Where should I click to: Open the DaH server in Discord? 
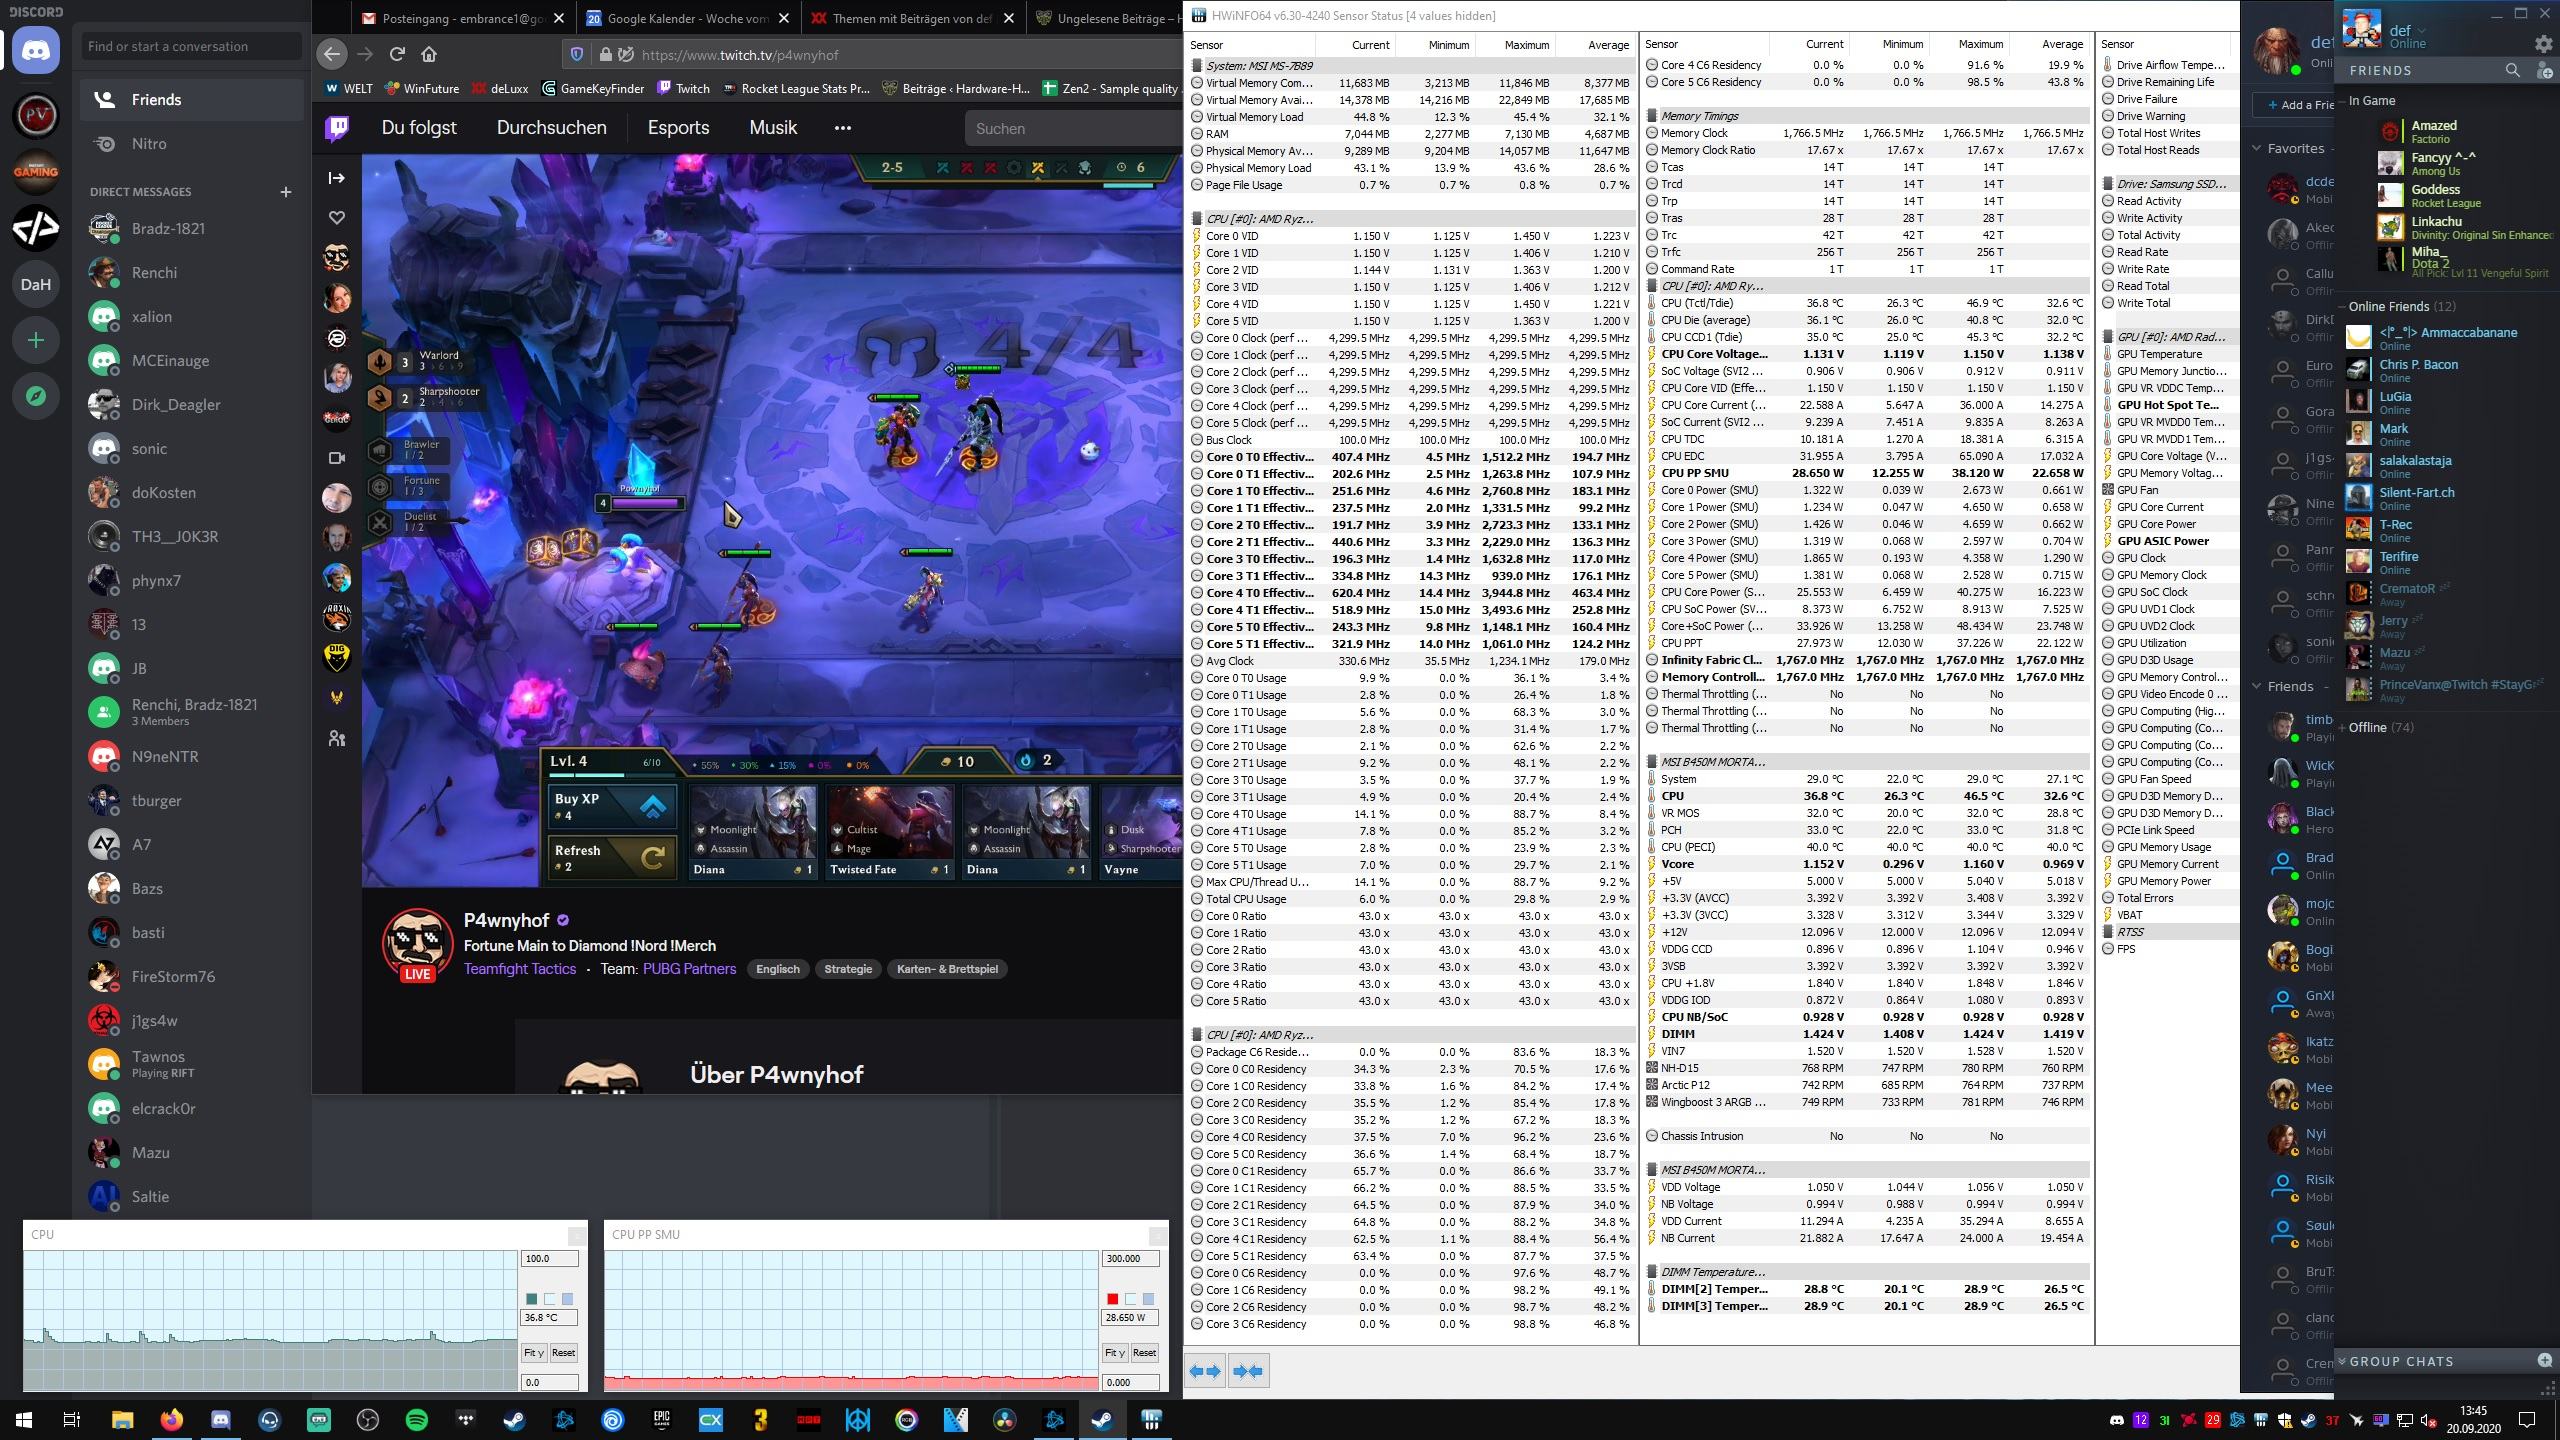click(36, 284)
